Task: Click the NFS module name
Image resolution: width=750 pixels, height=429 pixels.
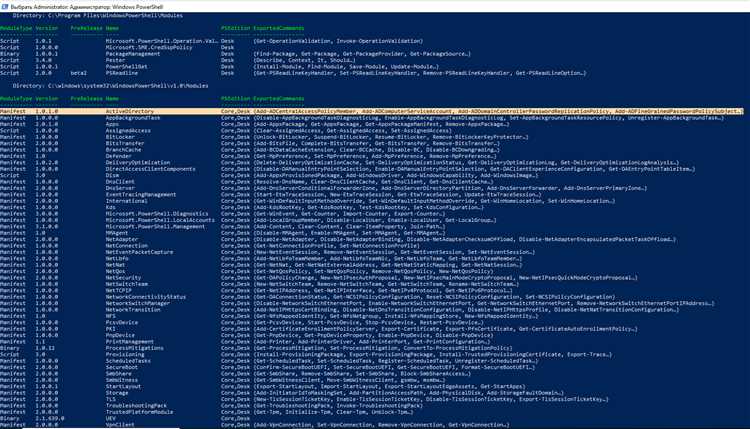Action: point(110,316)
